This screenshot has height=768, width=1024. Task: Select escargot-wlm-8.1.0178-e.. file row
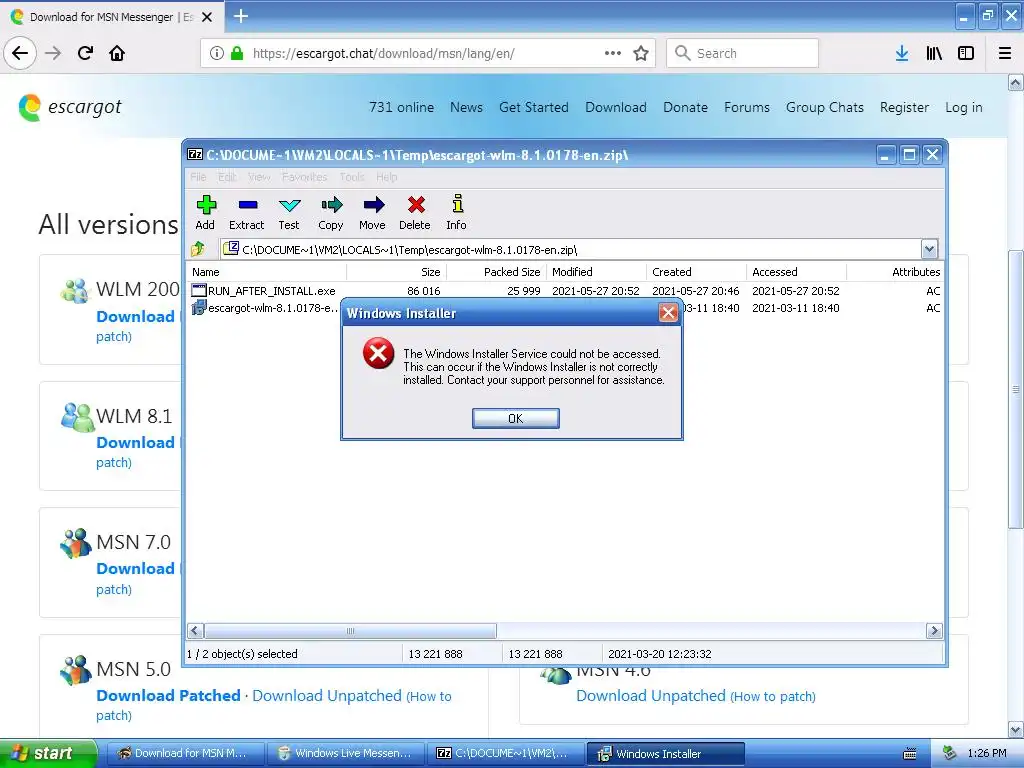pos(264,308)
